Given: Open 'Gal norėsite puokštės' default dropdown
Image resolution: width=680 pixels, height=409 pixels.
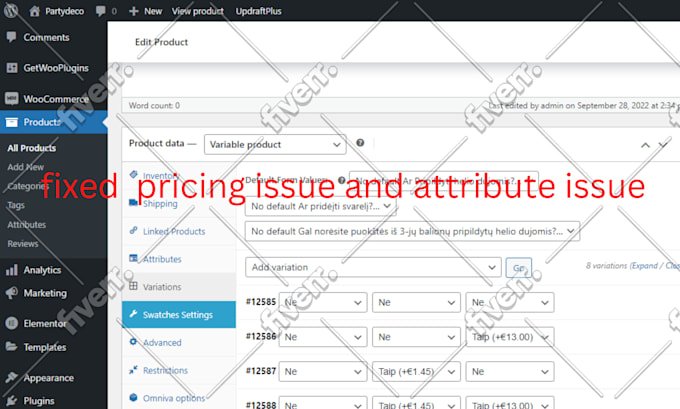Looking at the screenshot, I should click(x=412, y=231).
